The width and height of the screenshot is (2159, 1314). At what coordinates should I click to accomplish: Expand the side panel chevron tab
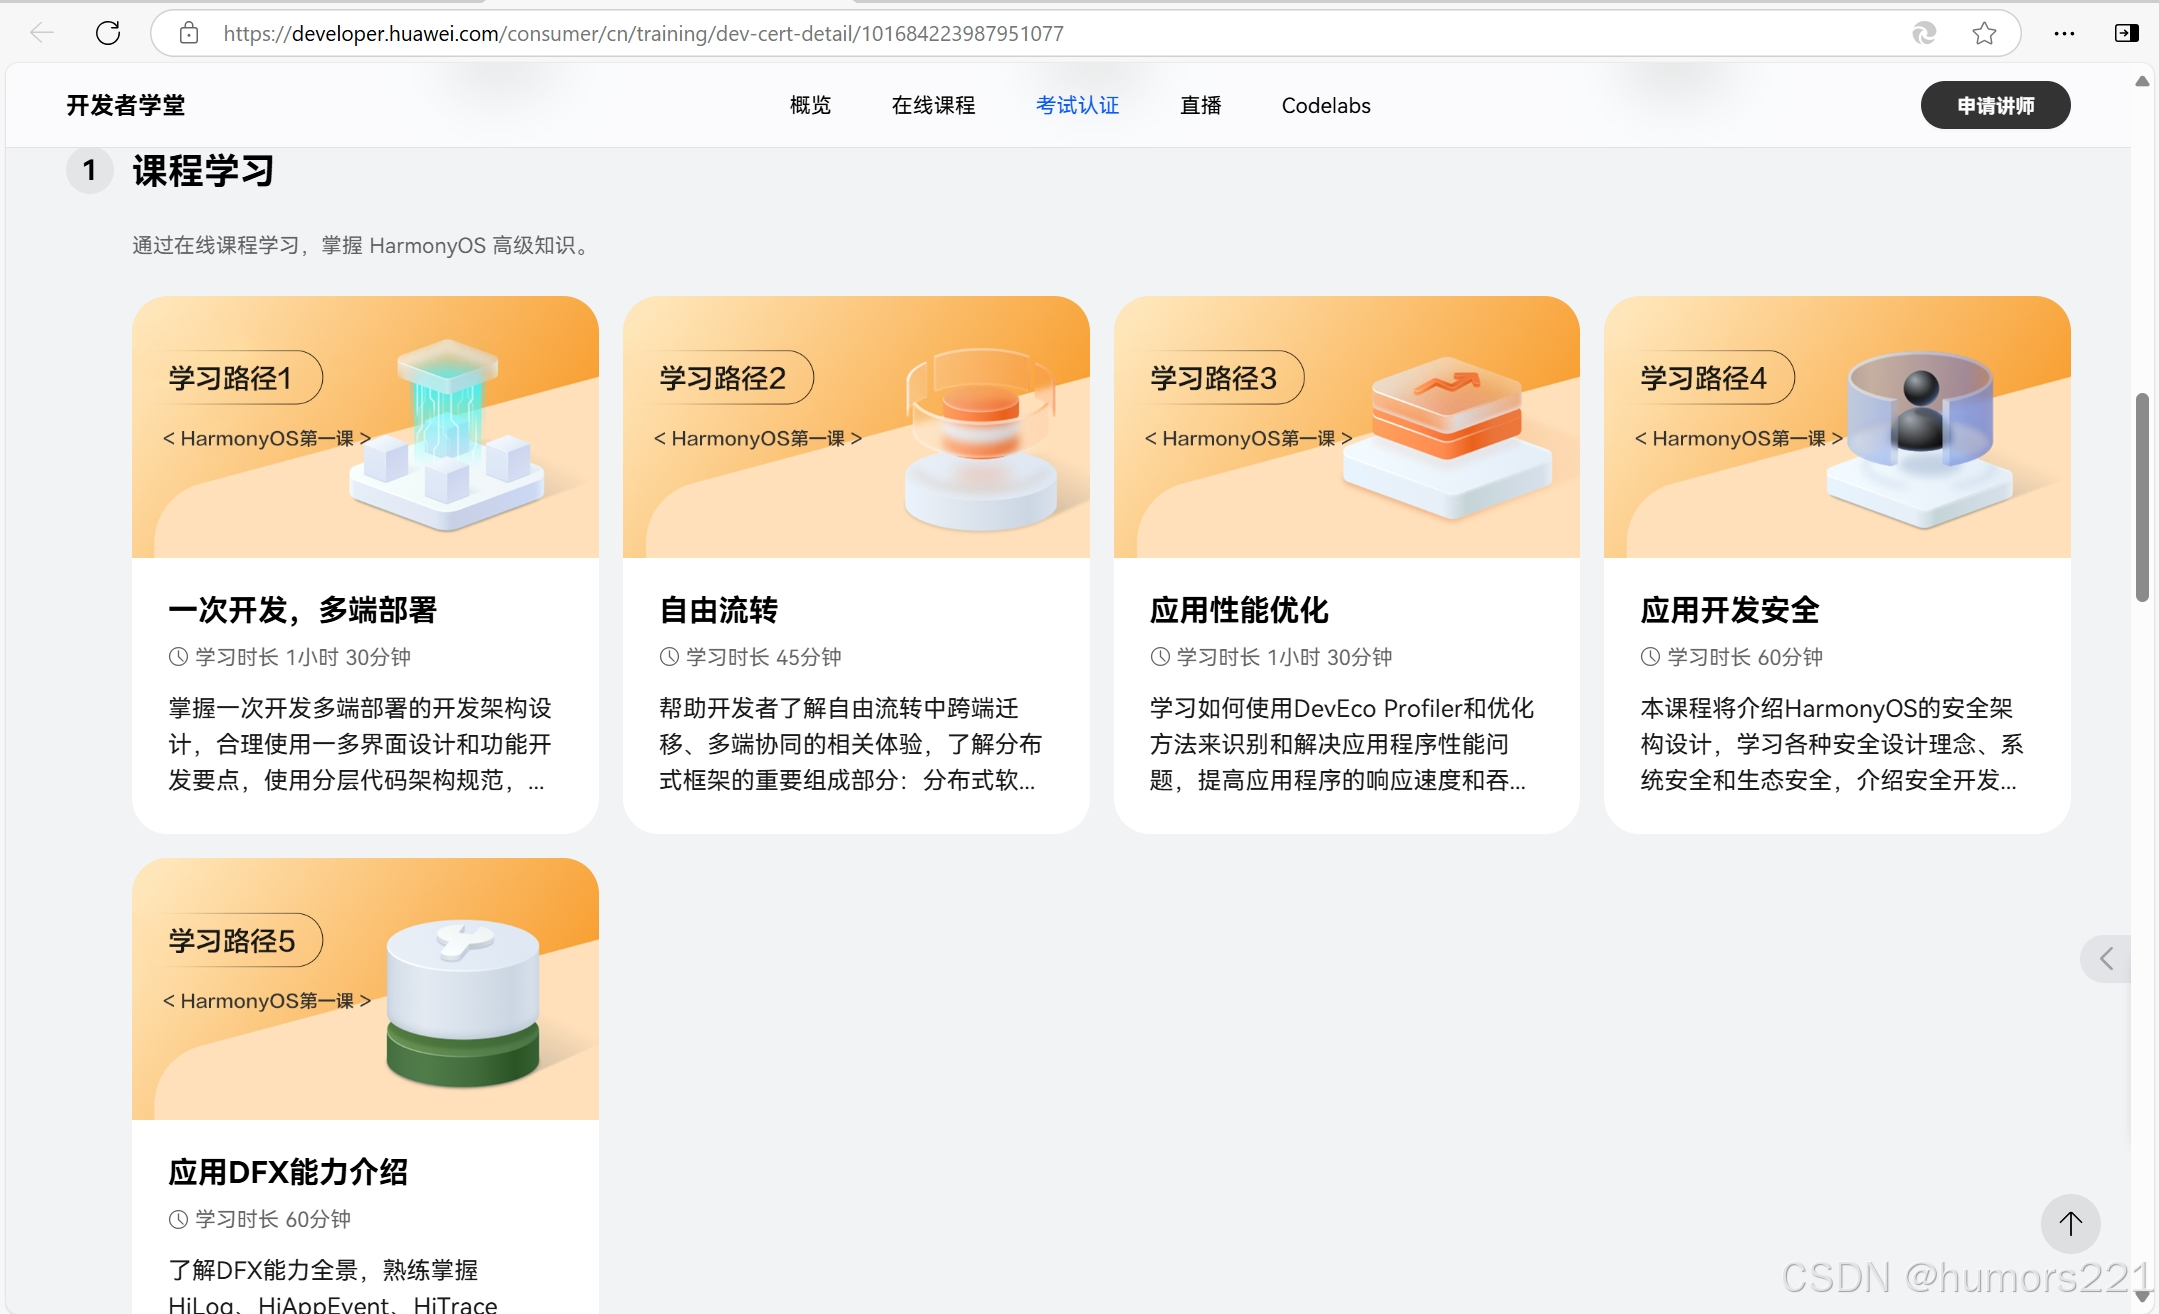coord(2106,959)
